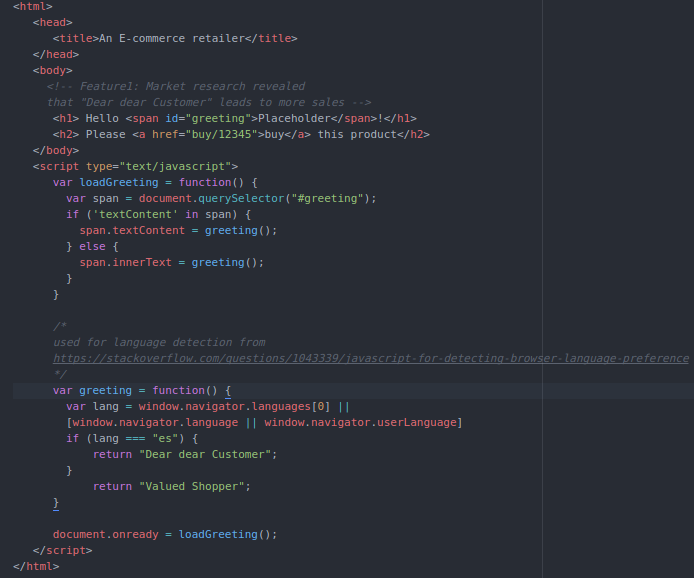The width and height of the screenshot is (694, 578).
Task: Click the stackoverflow.com URL in the comment
Action: pos(371,358)
